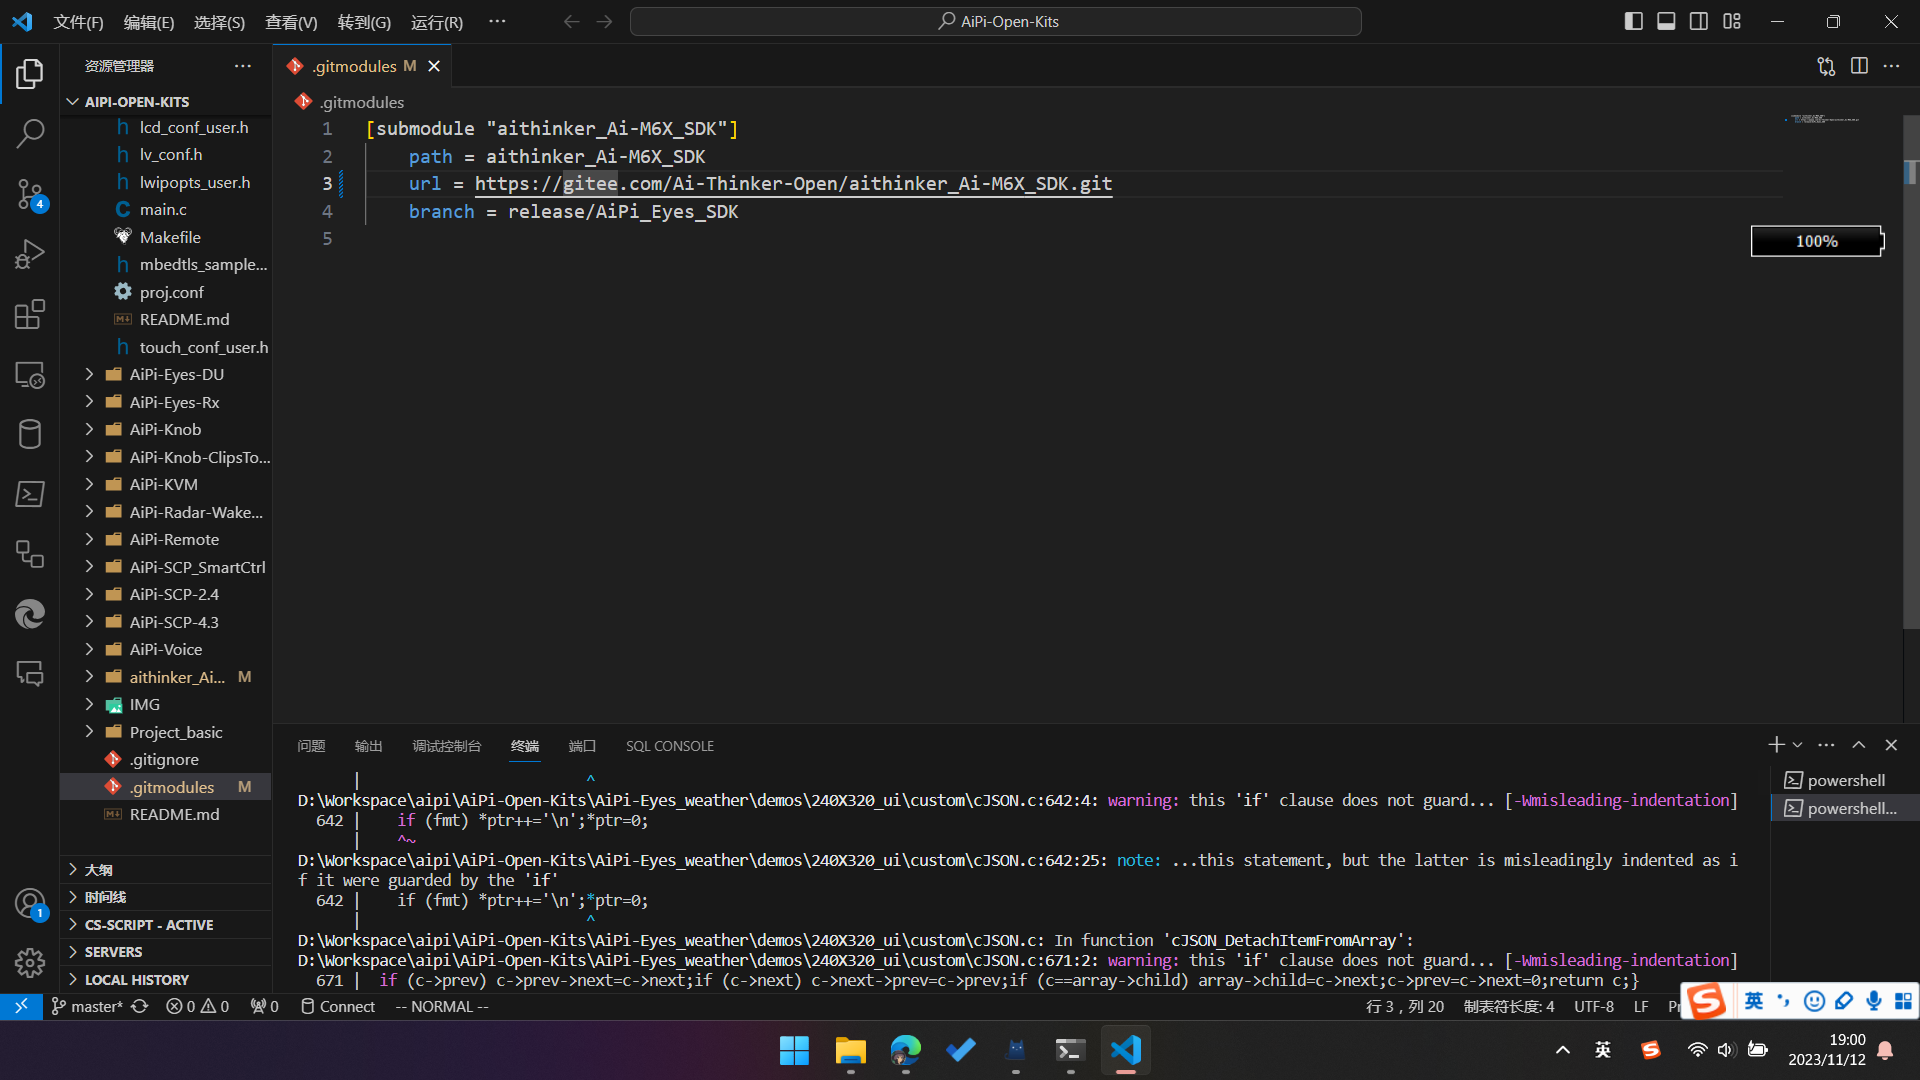The image size is (1920, 1080).
Task: Toggle the bottom panel visibility
Action: click(x=1666, y=21)
